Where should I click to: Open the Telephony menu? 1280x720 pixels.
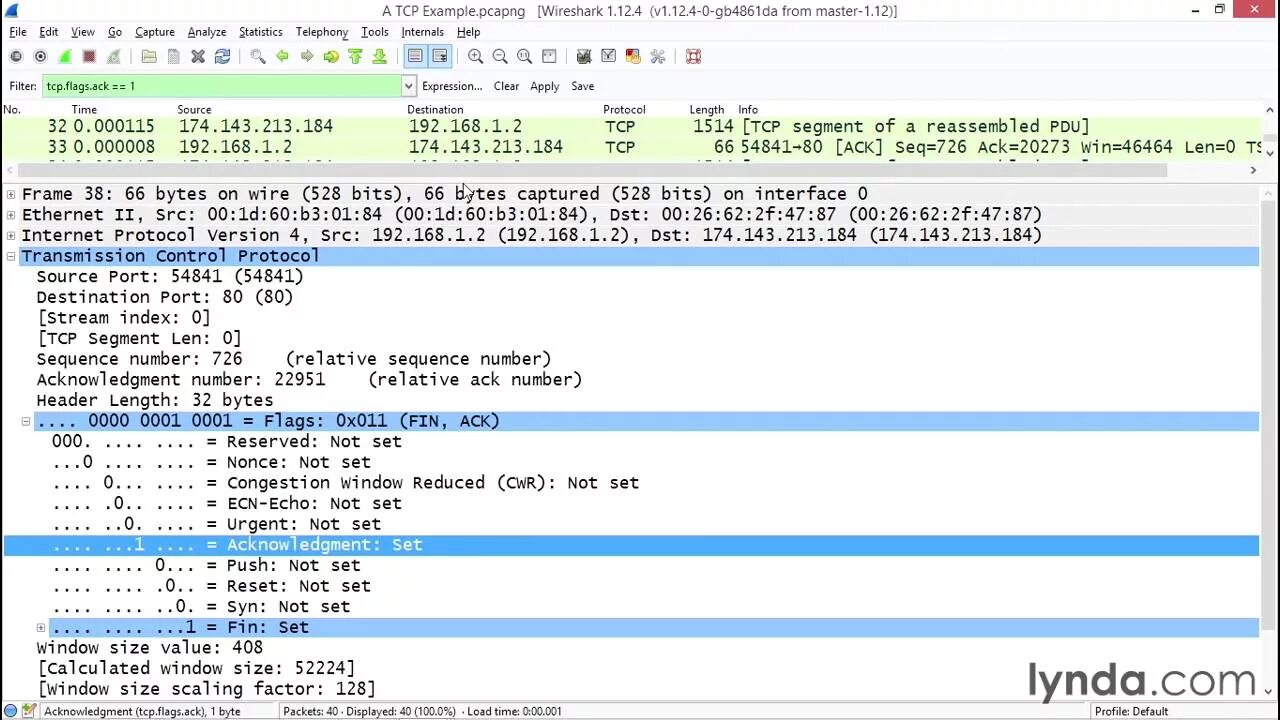[321, 31]
